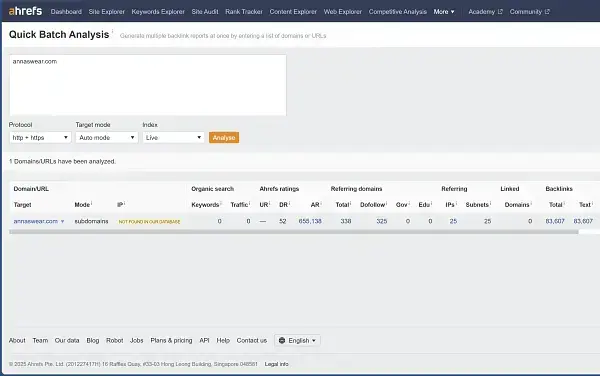Click the horizontal table scrollbar
This screenshot has width=600, height=376.
[294, 232]
